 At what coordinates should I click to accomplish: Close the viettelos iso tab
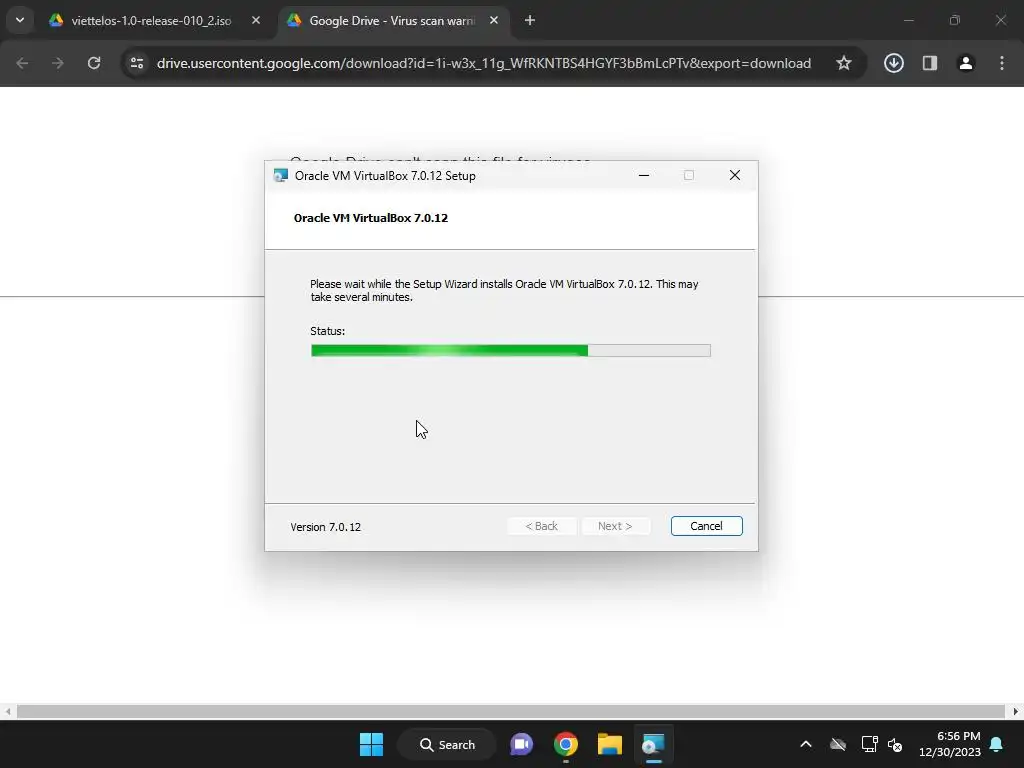256,21
